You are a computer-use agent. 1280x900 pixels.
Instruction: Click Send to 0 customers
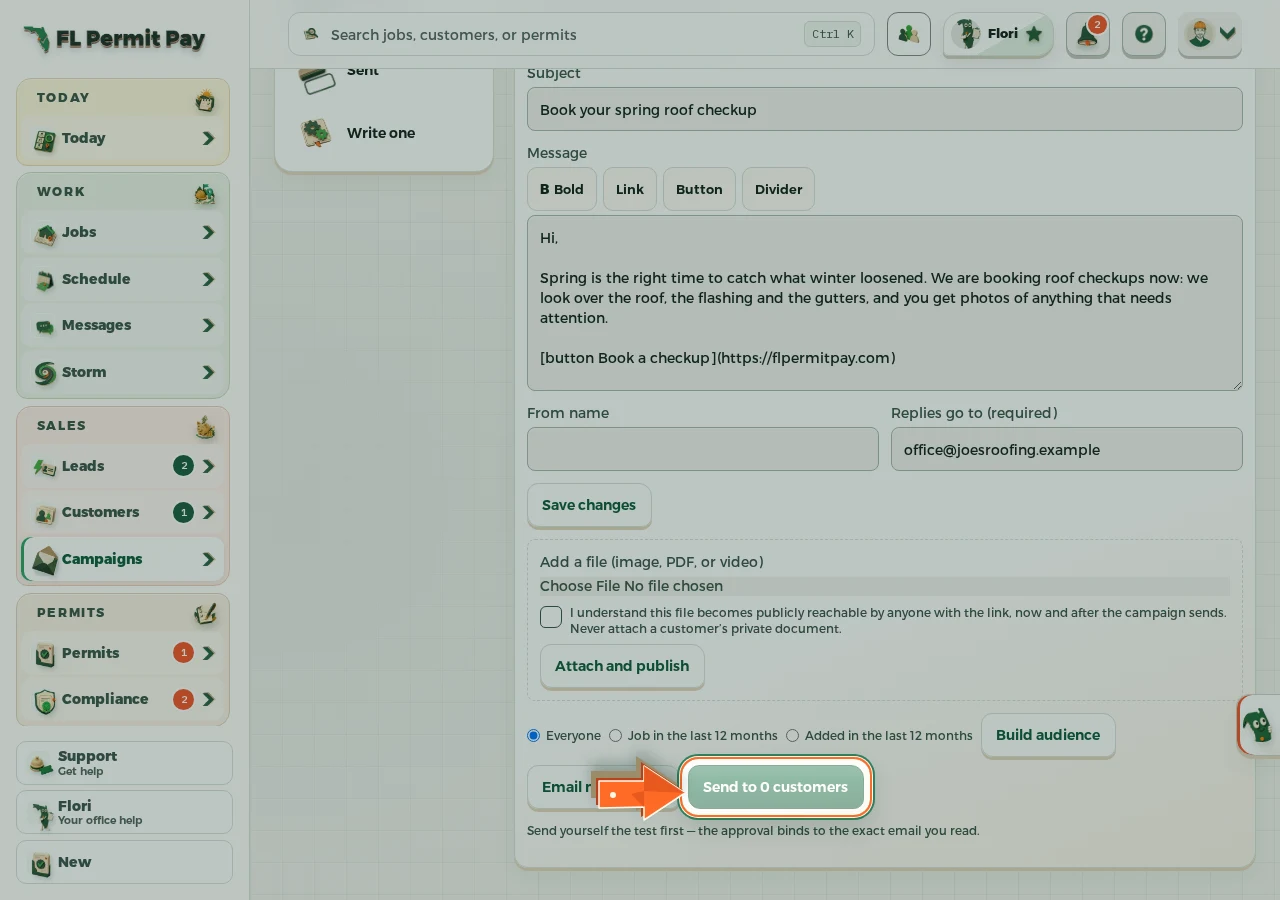pyautogui.click(x=775, y=787)
